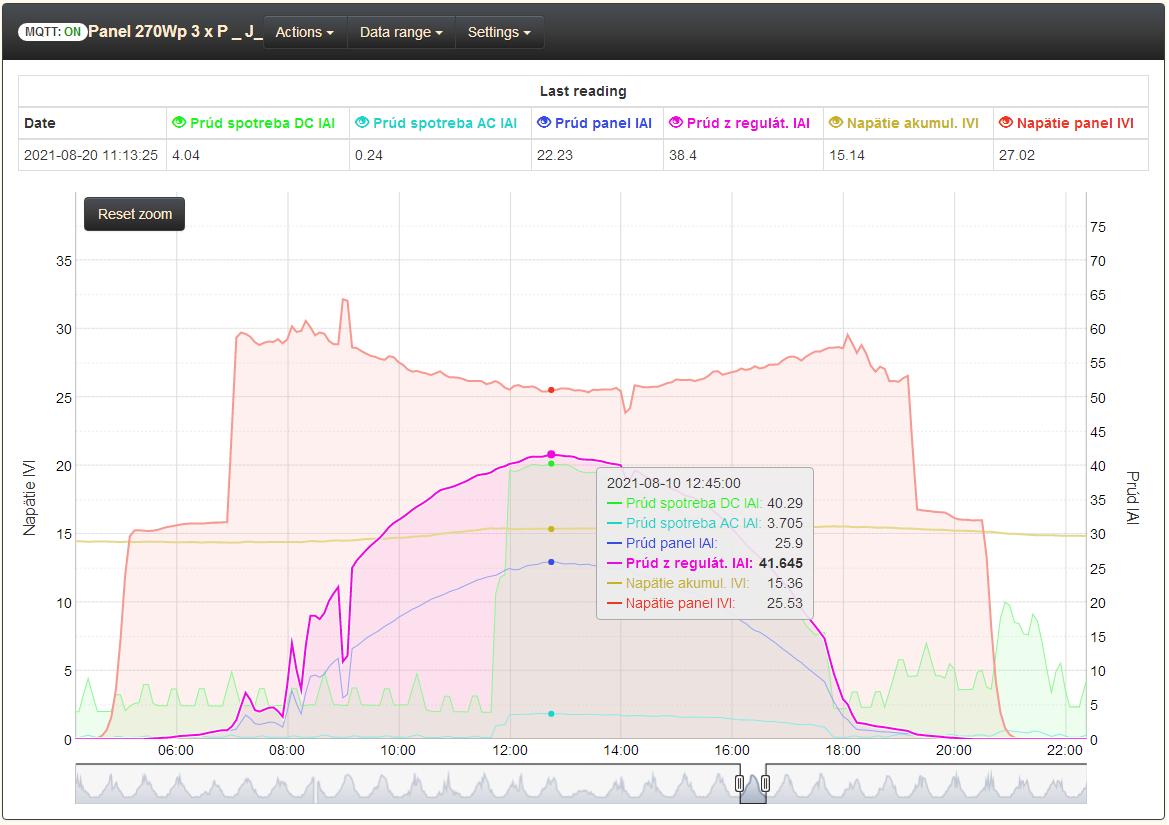Click the overview timeline left of selection

(400, 785)
